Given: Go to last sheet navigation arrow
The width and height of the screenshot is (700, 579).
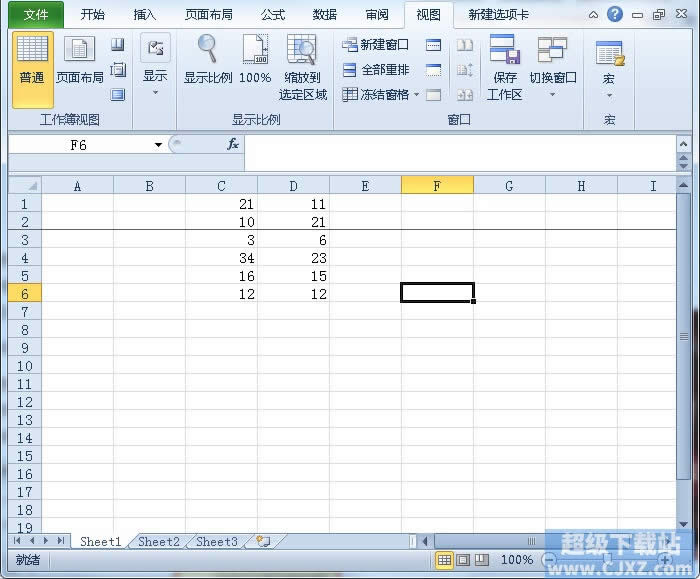Looking at the screenshot, I should 61,541.
